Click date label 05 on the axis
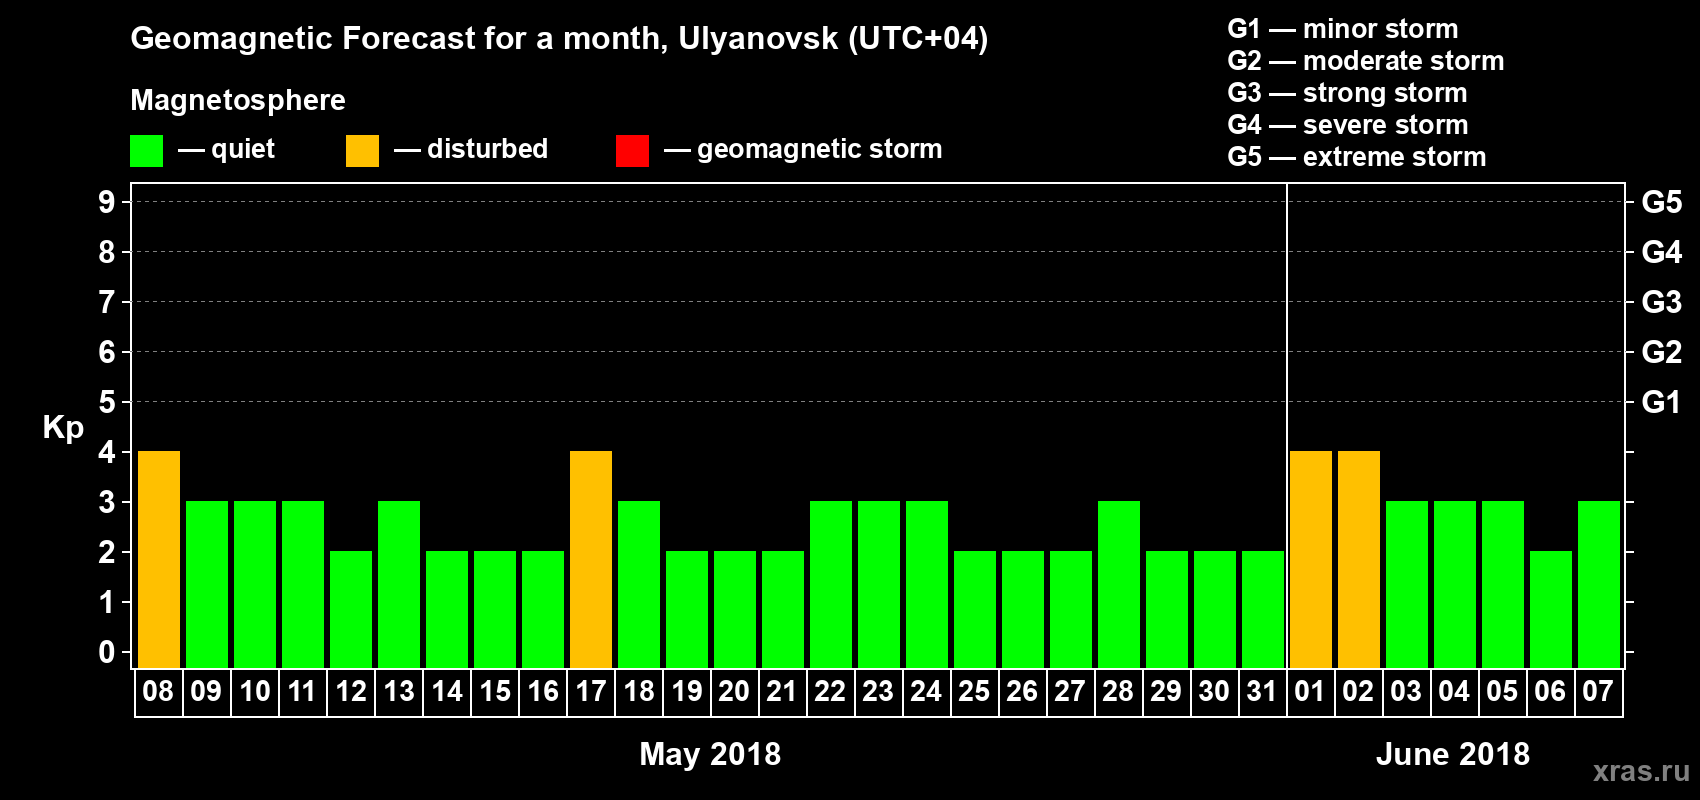This screenshot has width=1700, height=800. click(1502, 691)
